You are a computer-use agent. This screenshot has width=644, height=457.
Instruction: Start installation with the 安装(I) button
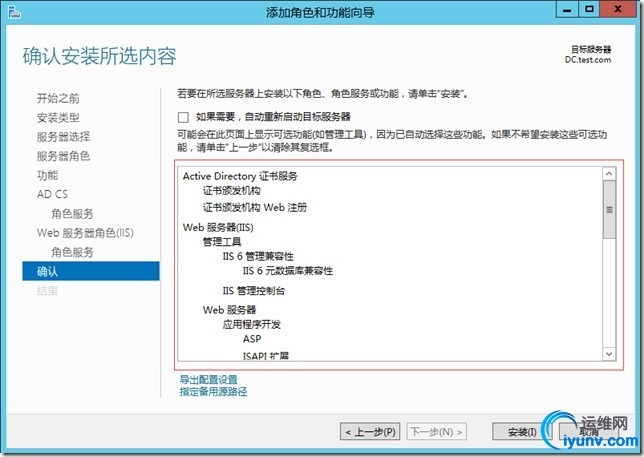[x=522, y=432]
